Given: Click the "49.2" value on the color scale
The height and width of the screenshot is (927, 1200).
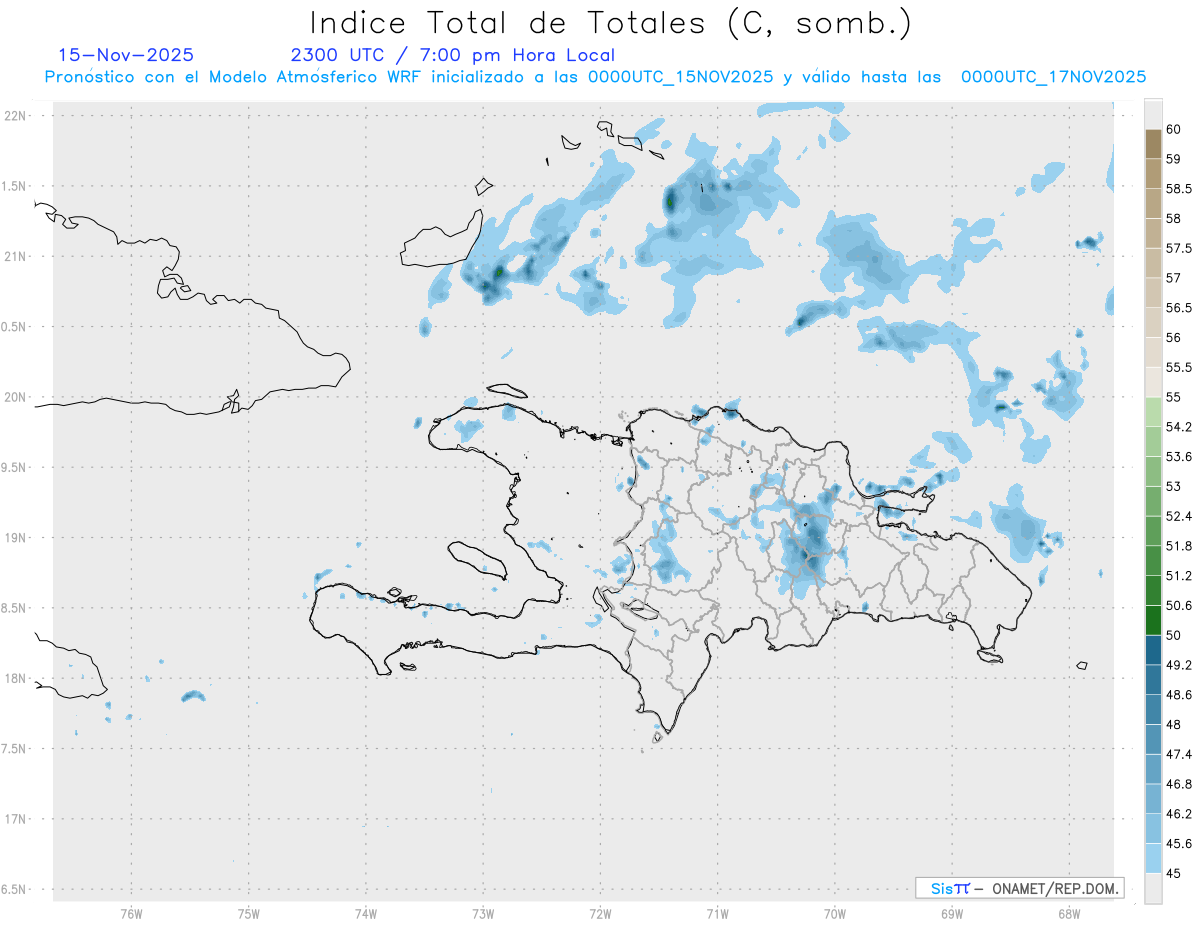Looking at the screenshot, I should click(x=1178, y=665).
